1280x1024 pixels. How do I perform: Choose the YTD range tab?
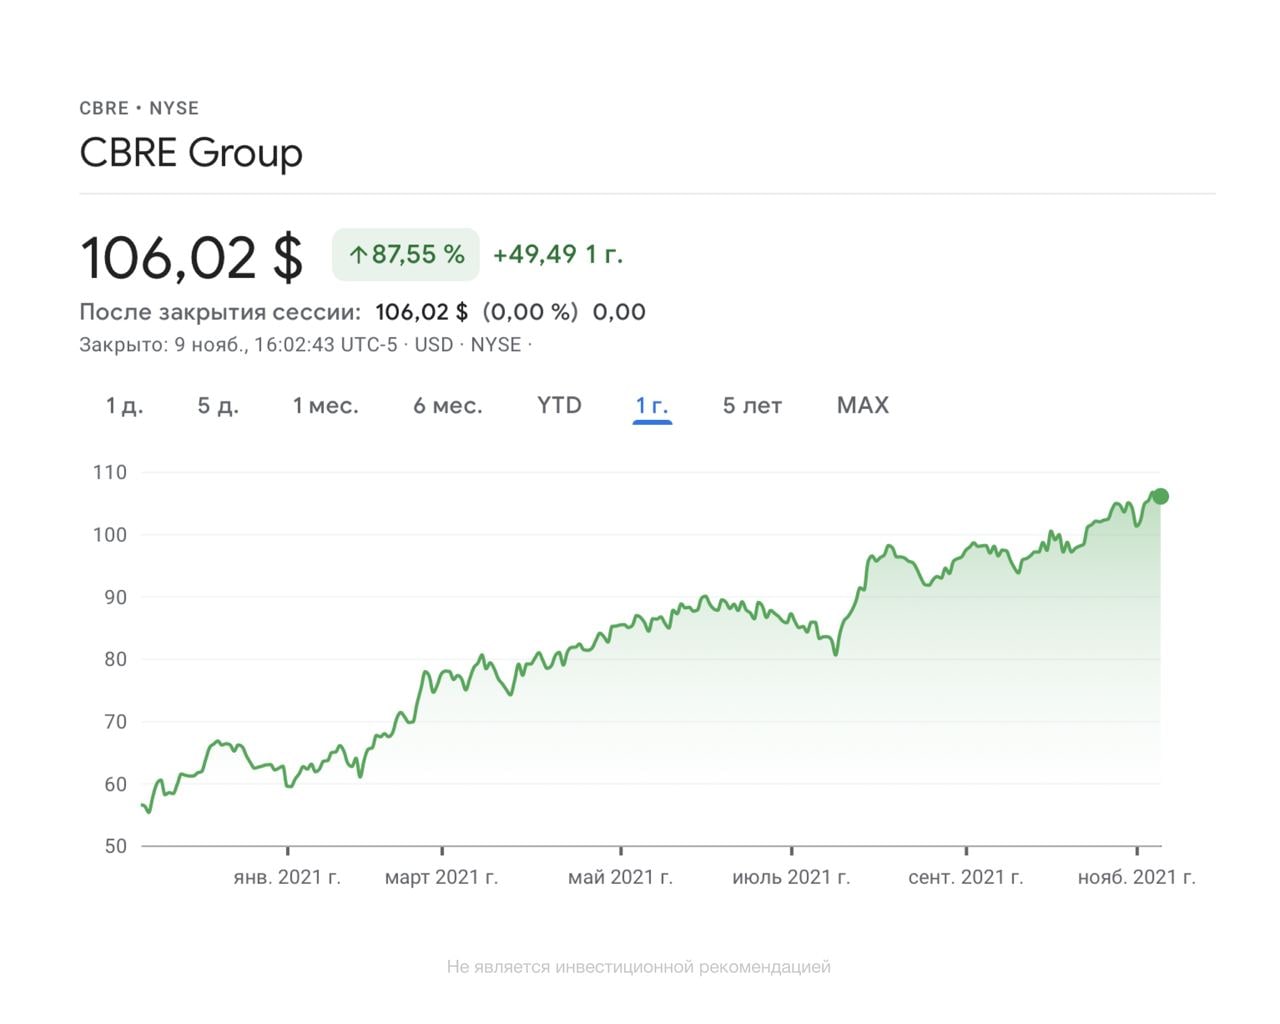559,405
